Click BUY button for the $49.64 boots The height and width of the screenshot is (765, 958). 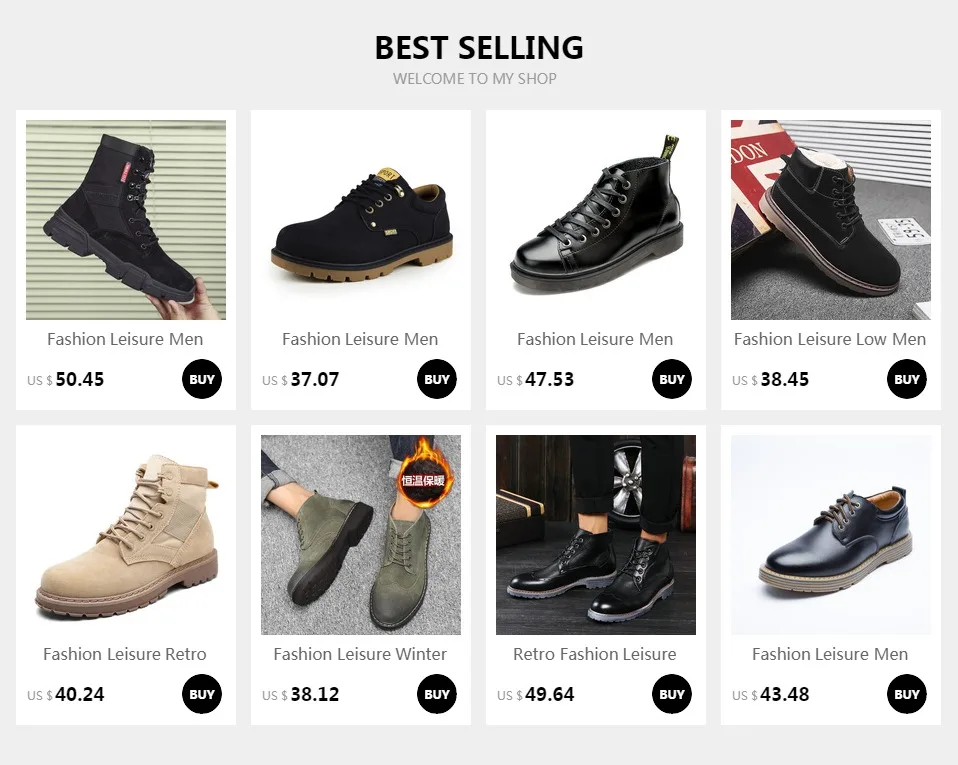pyautogui.click(x=671, y=694)
